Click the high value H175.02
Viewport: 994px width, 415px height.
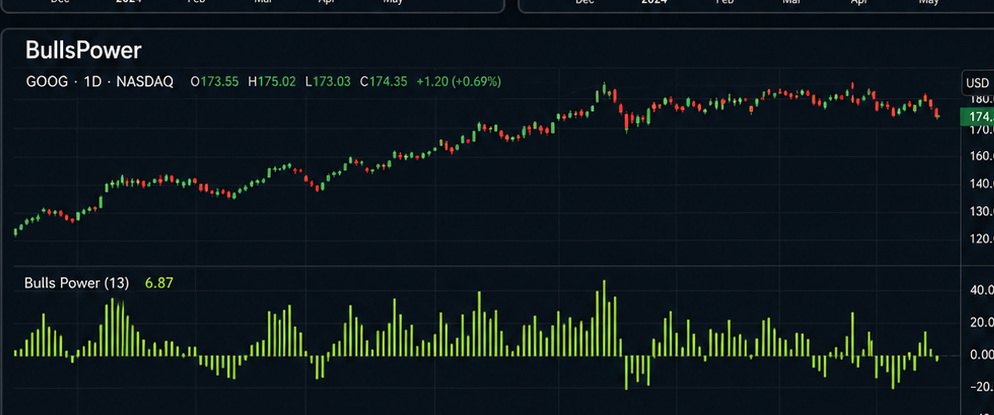click(271, 82)
